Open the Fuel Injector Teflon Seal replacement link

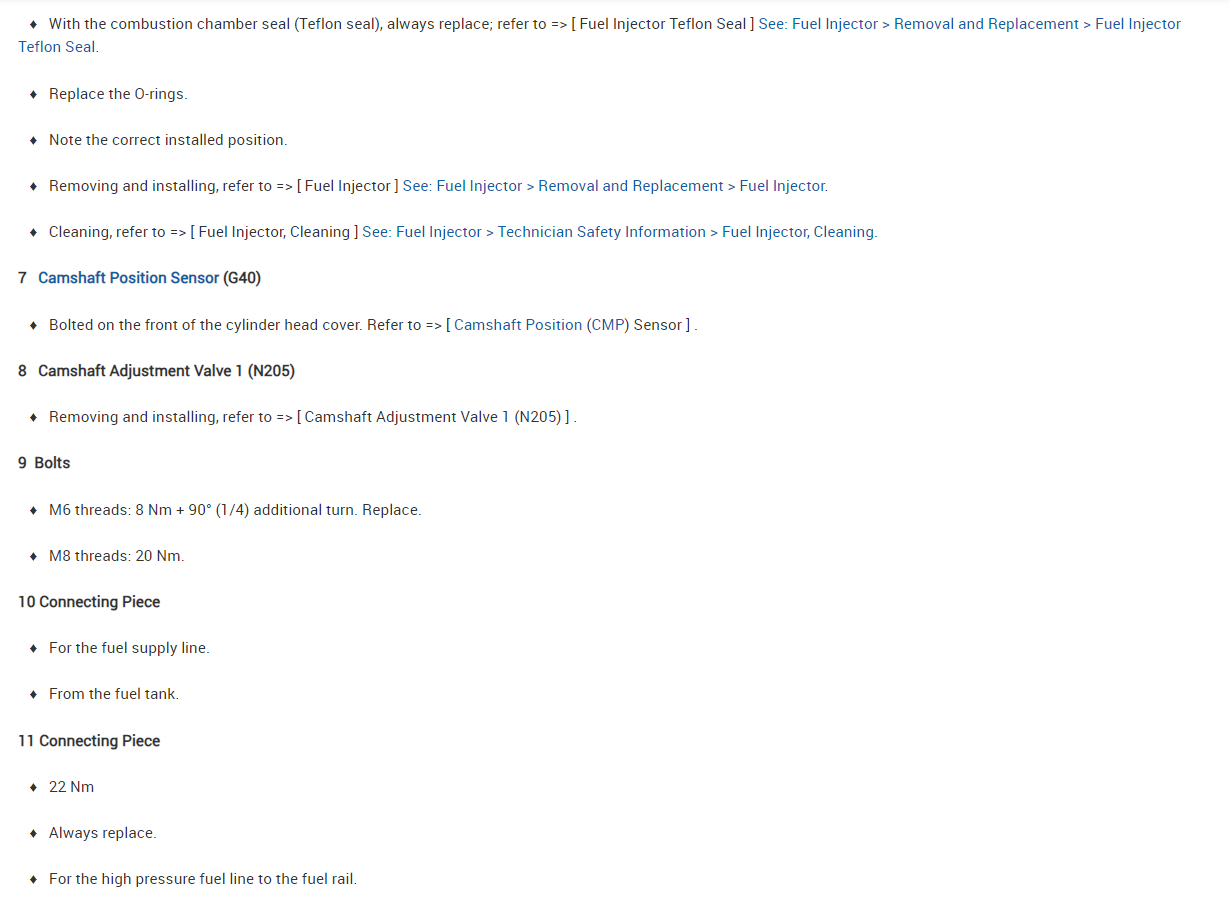[968, 24]
